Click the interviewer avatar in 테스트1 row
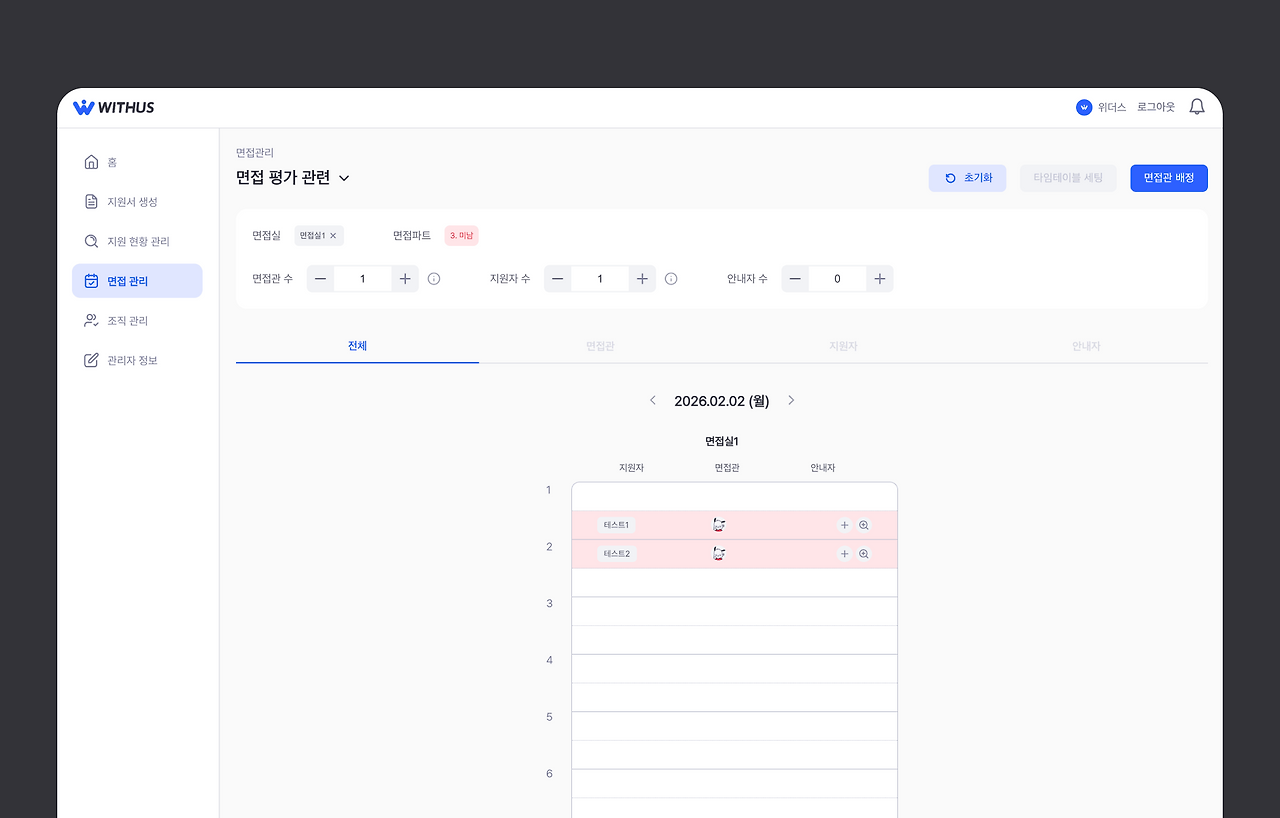 pos(719,525)
